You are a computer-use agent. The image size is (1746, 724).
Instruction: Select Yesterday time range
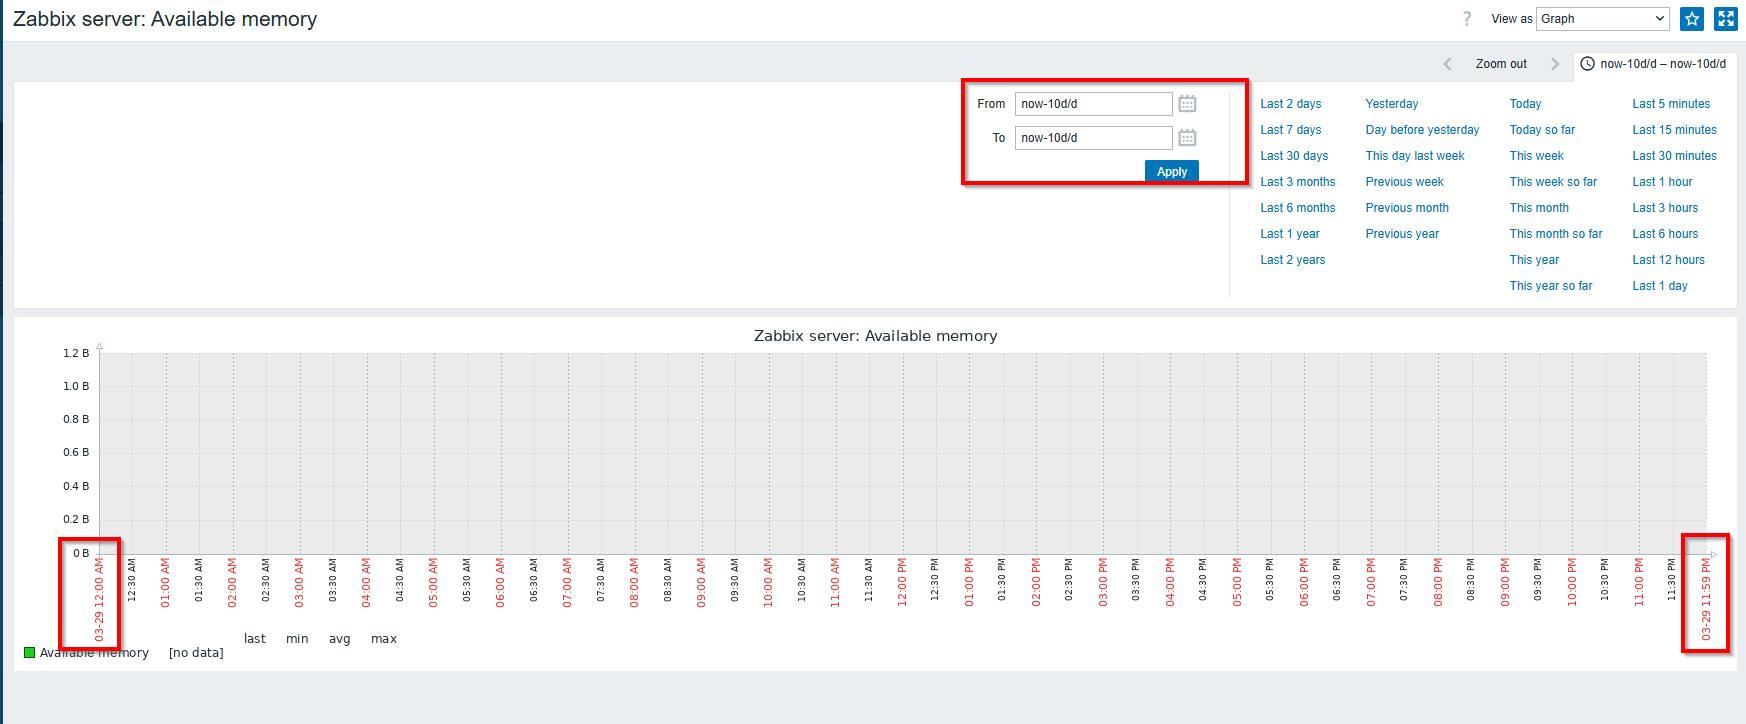(1392, 104)
